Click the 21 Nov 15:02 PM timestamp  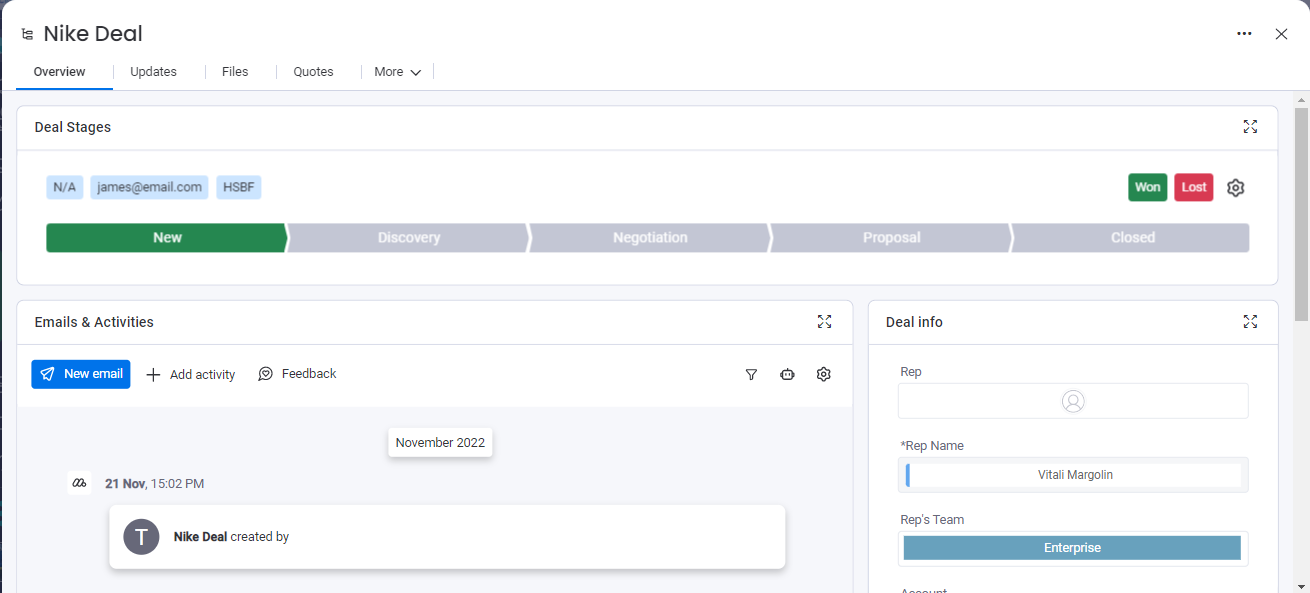tap(154, 484)
